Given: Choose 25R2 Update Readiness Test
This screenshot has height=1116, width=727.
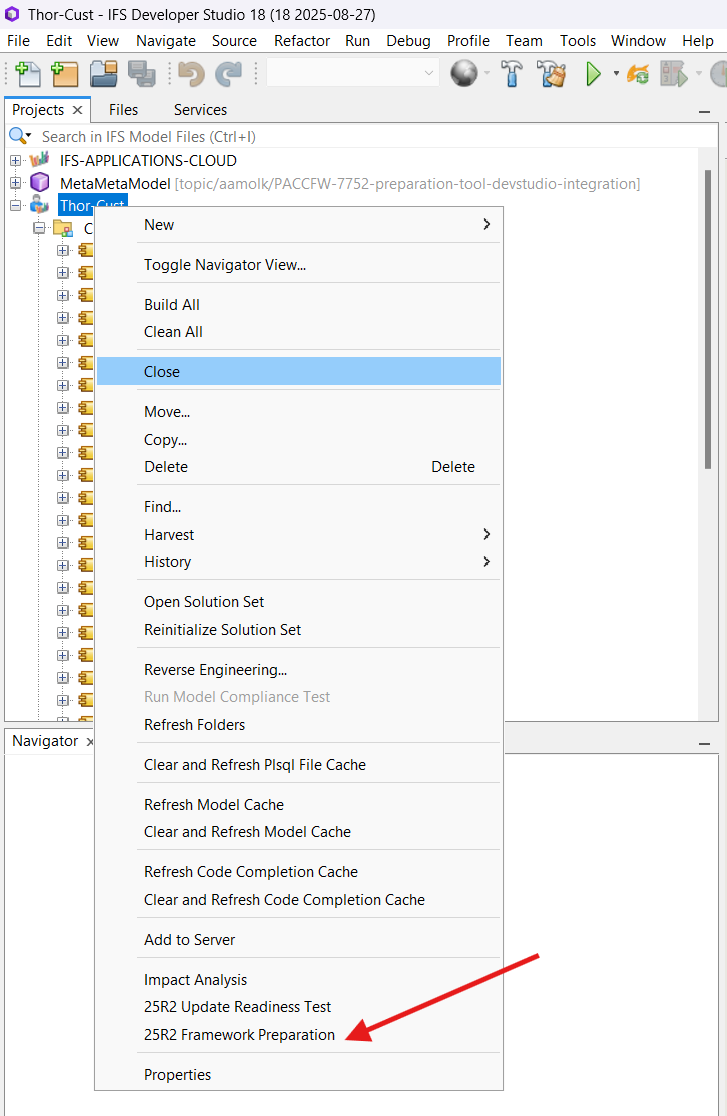Looking at the screenshot, I should tap(237, 1007).
